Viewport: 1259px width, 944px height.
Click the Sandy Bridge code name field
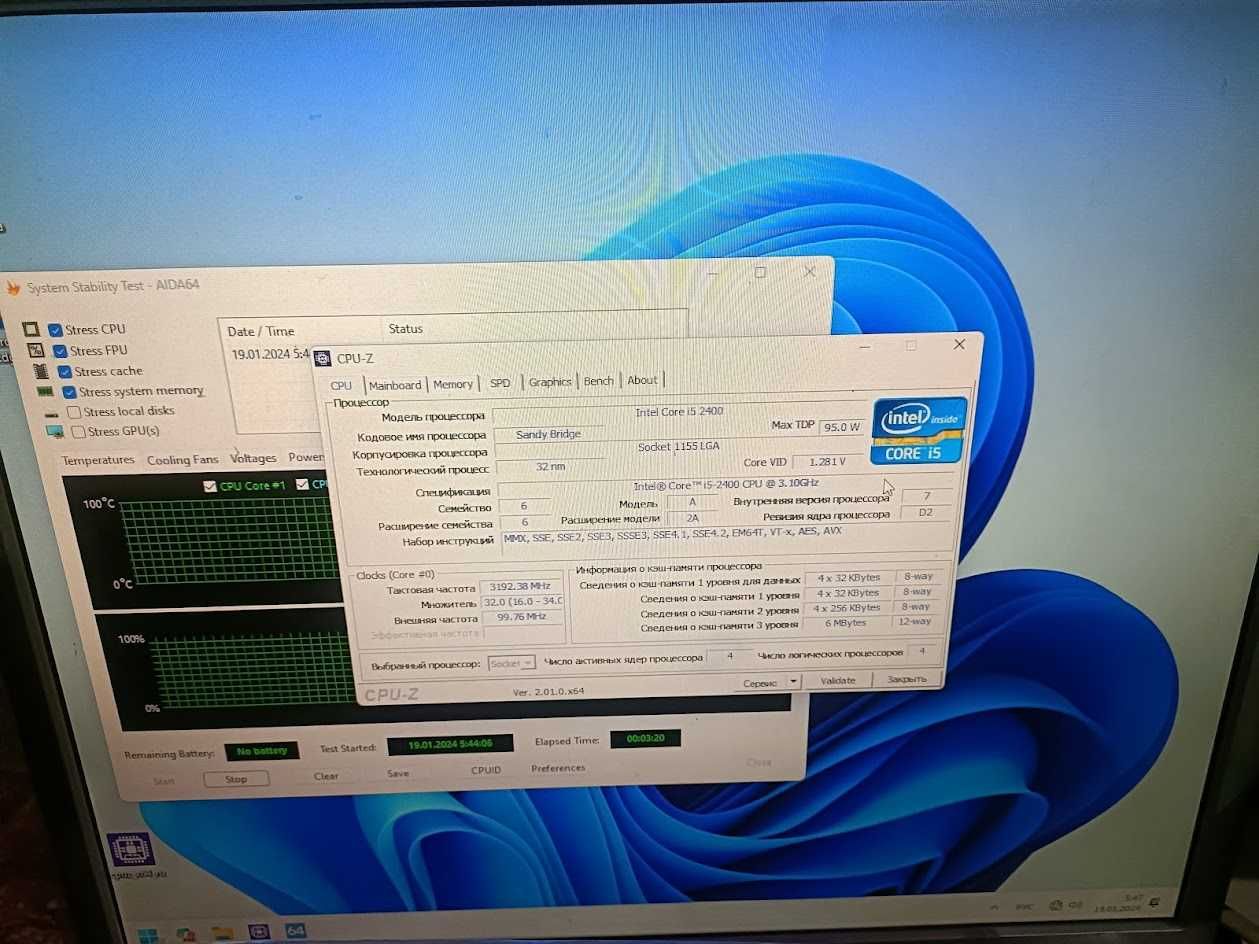(548, 434)
